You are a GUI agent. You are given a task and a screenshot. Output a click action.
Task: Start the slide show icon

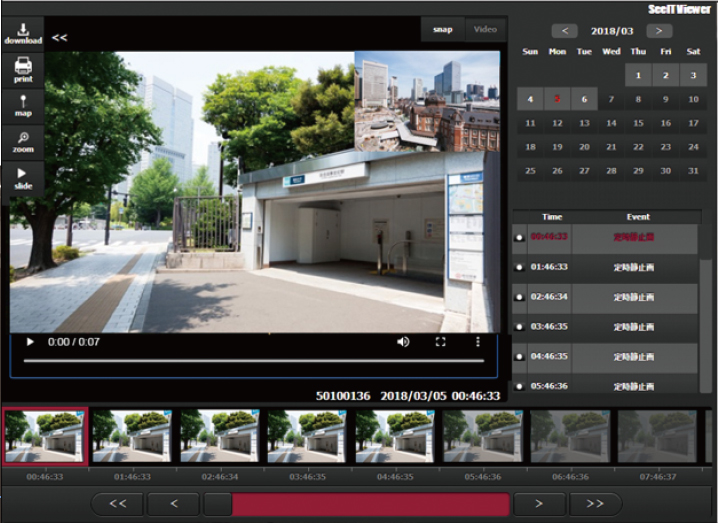pos(22,178)
